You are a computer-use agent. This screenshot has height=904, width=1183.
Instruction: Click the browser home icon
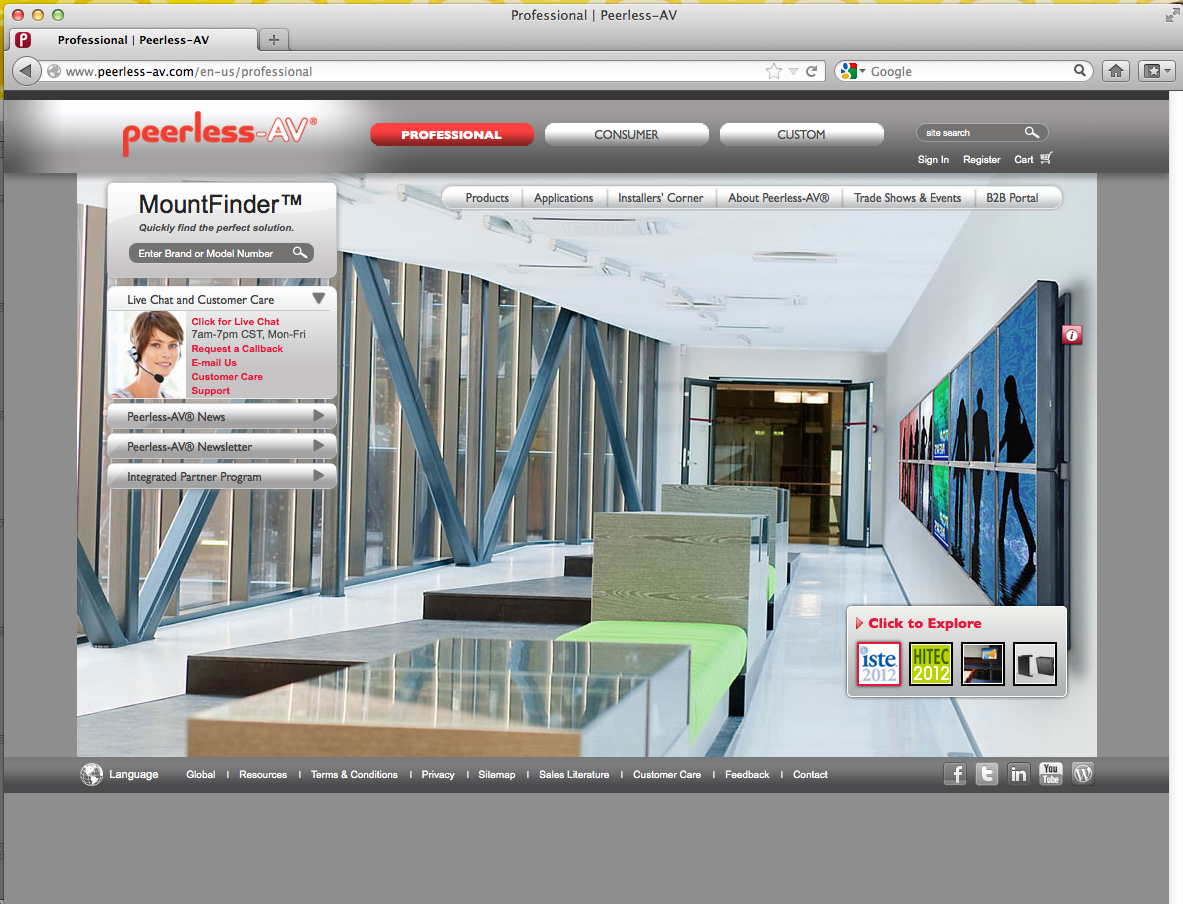[x=1116, y=71]
